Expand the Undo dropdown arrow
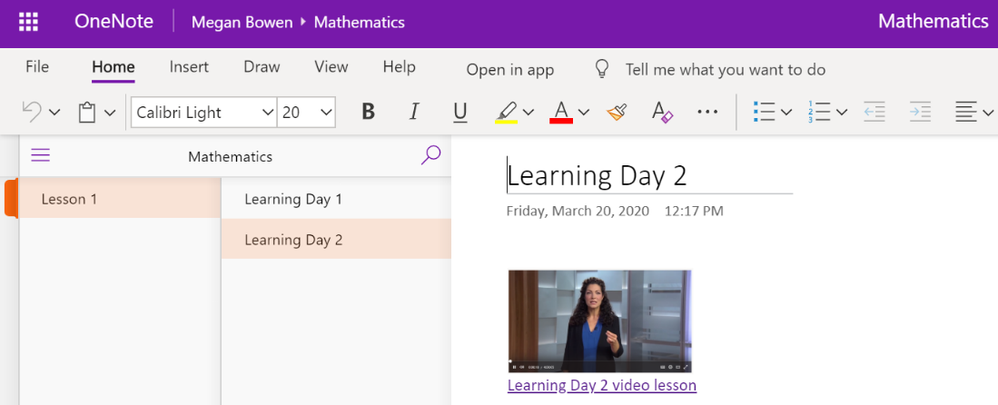Image resolution: width=998 pixels, height=405 pixels. click(55, 113)
